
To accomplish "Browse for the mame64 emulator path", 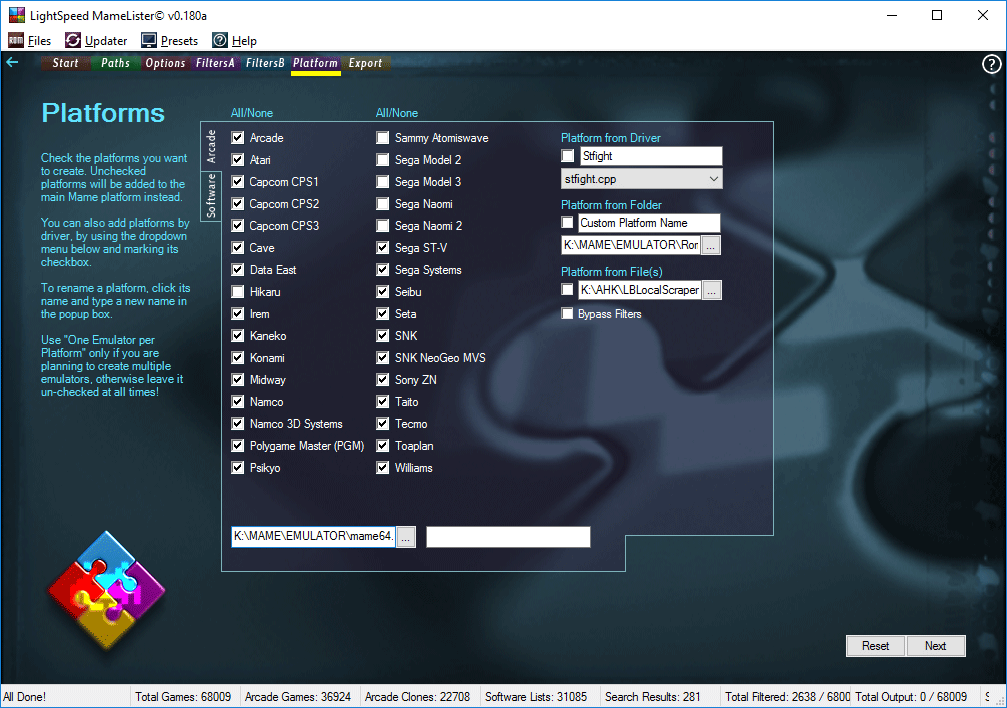I will pos(406,537).
